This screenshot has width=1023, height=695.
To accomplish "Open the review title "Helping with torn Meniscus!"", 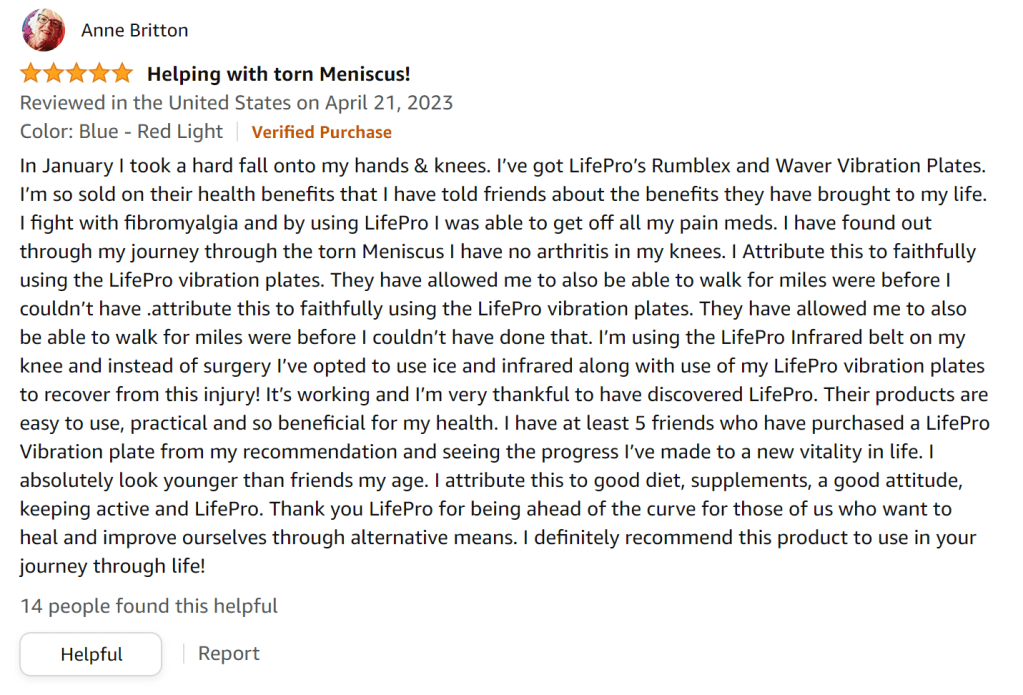I will pyautogui.click(x=278, y=74).
